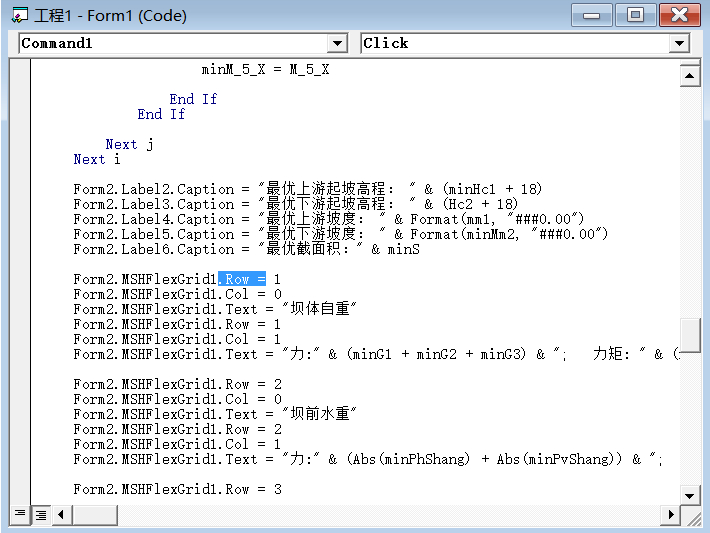The width and height of the screenshot is (710, 533).
Task: Click the Form2.Label5.Caption line
Action: (x=341, y=234)
